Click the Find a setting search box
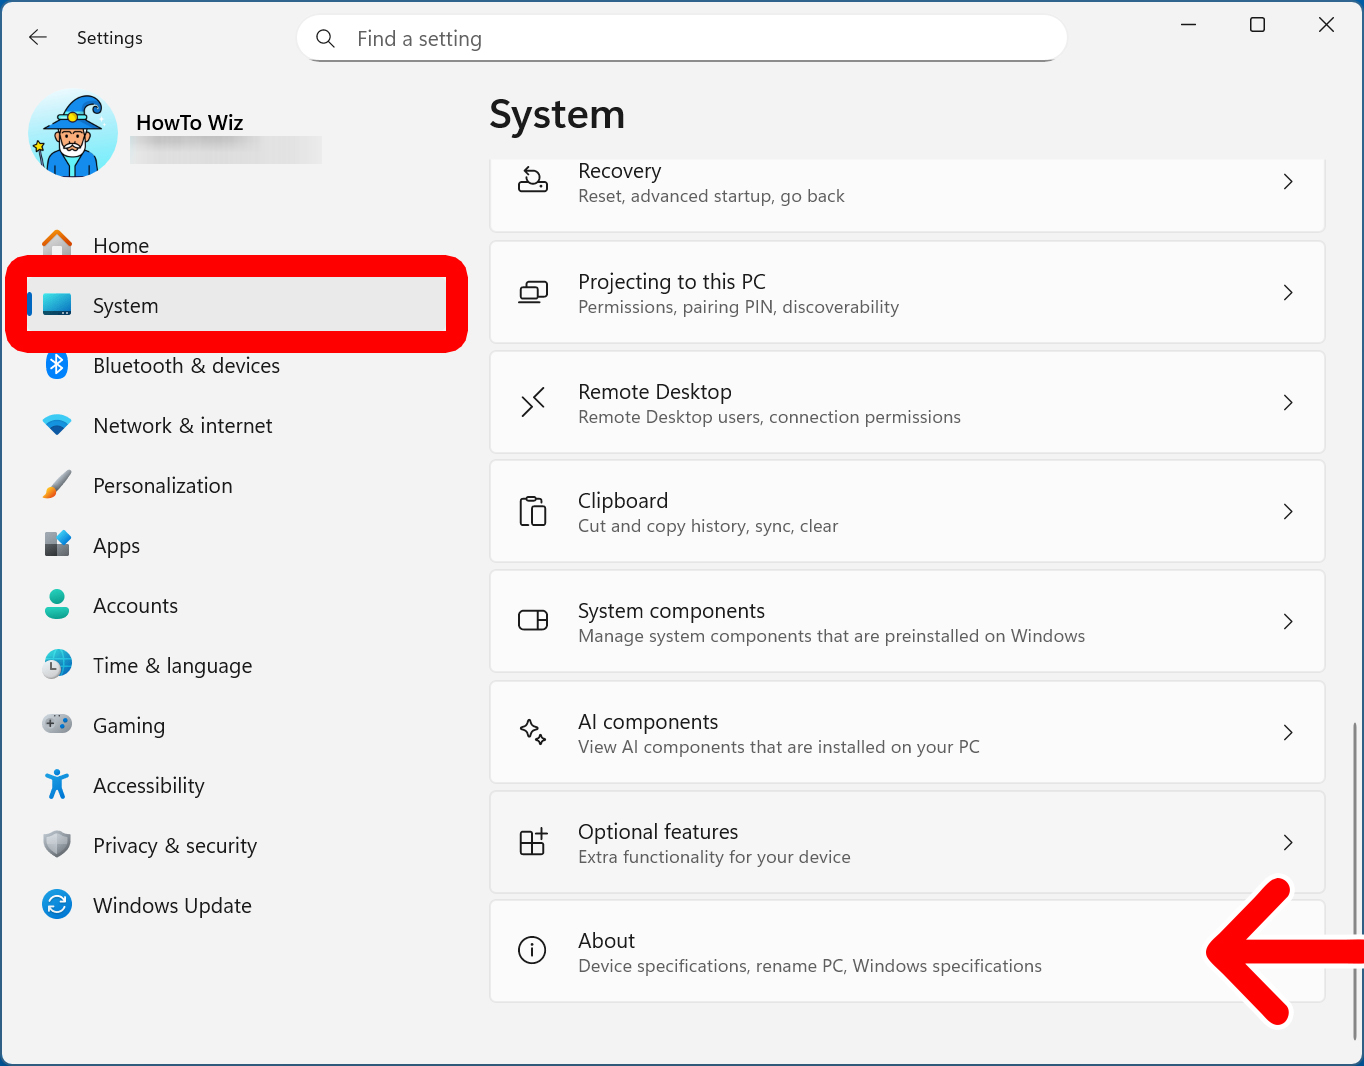 point(682,39)
